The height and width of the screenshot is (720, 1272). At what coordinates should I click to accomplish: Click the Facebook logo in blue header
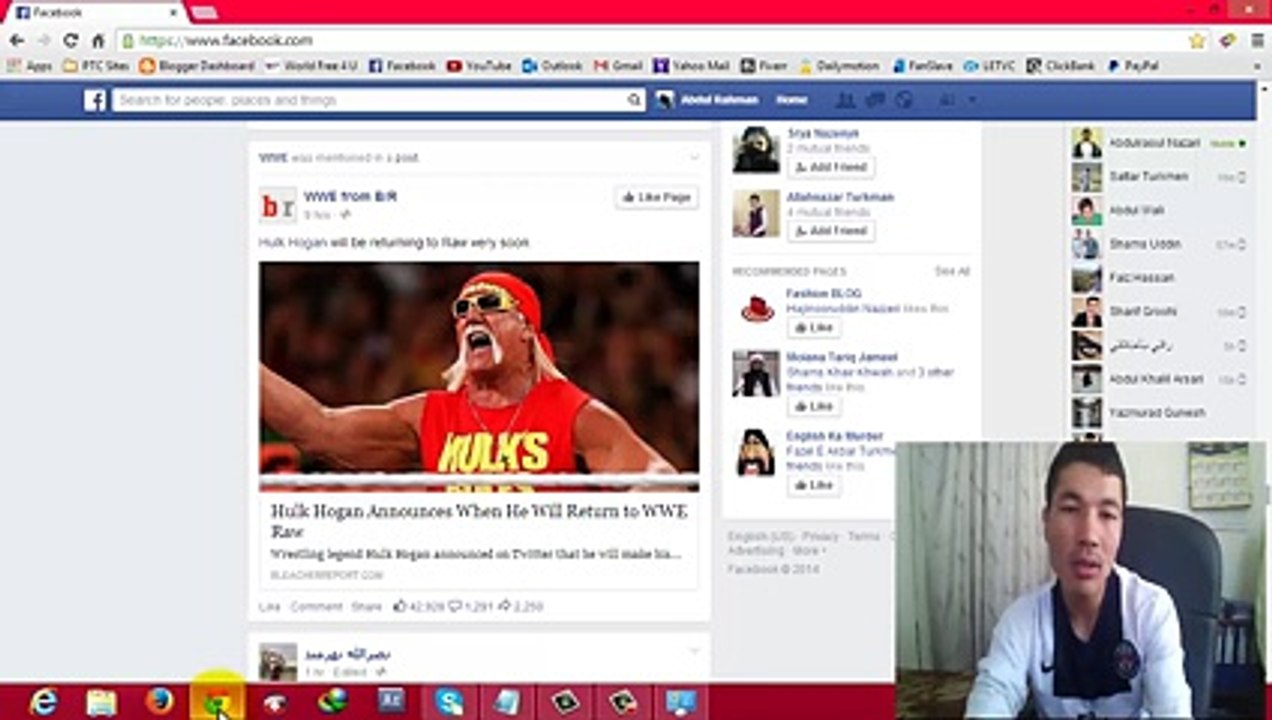point(95,100)
